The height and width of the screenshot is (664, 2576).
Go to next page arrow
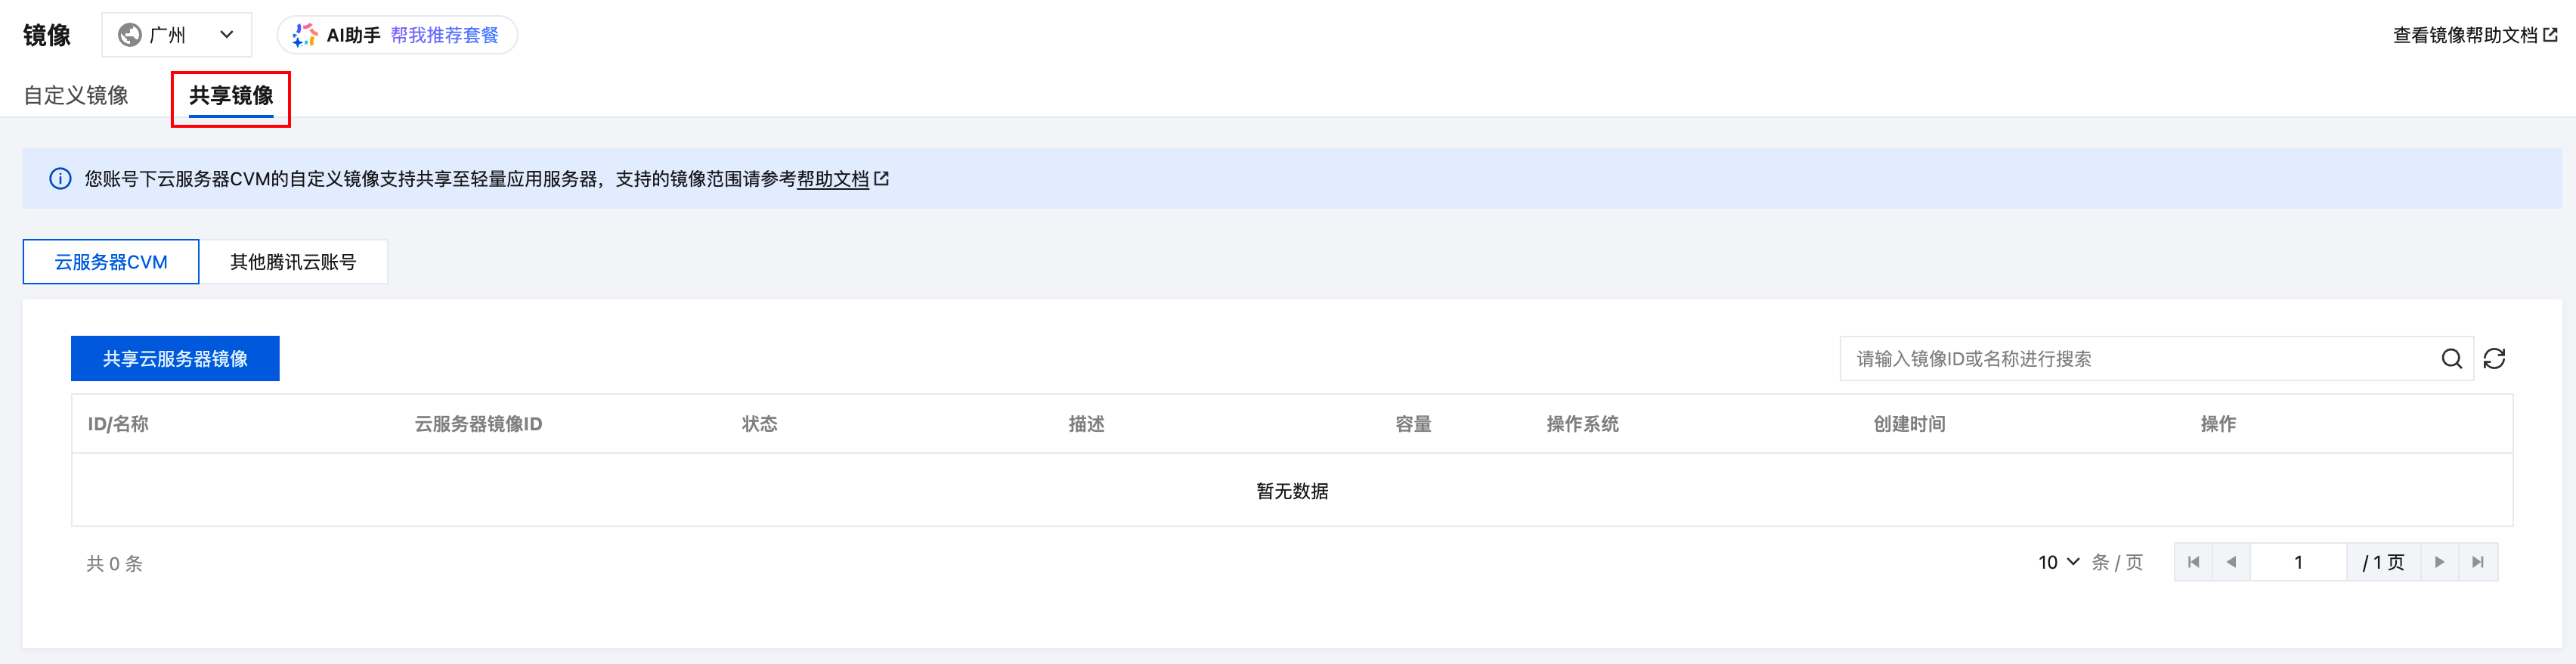point(2439,562)
